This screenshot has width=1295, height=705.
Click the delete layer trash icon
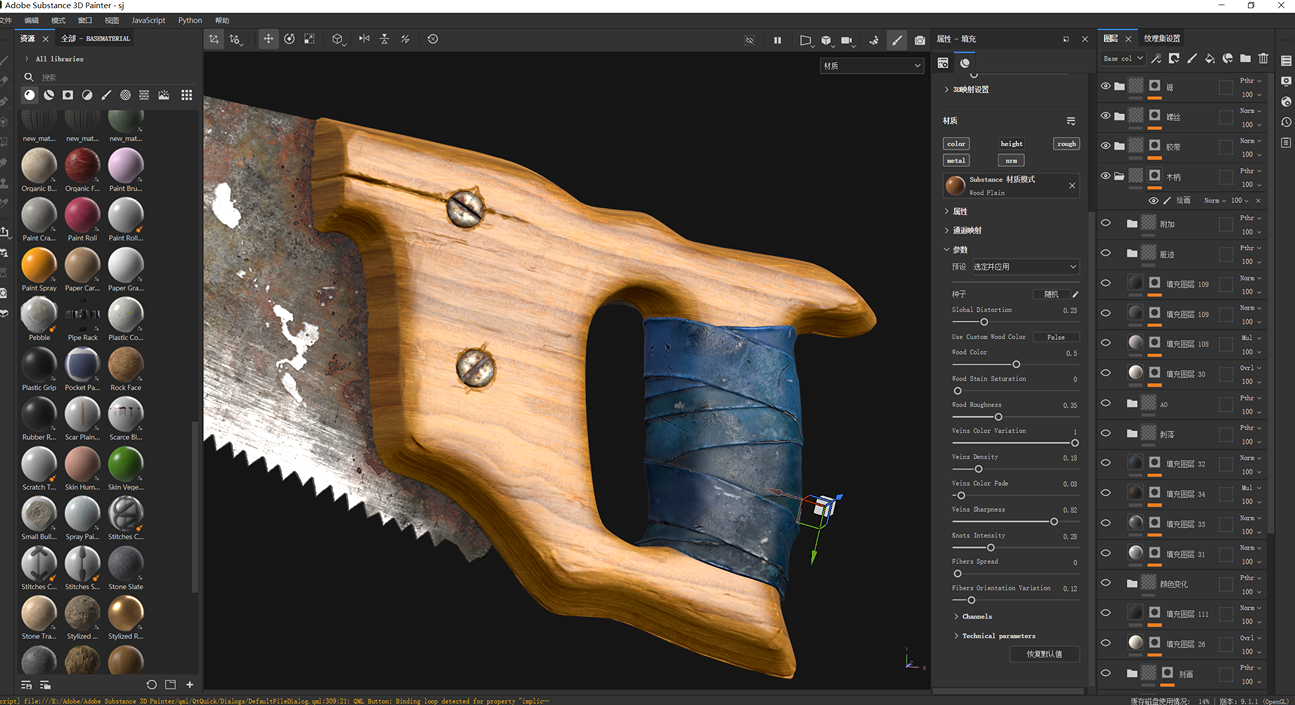coord(1263,59)
